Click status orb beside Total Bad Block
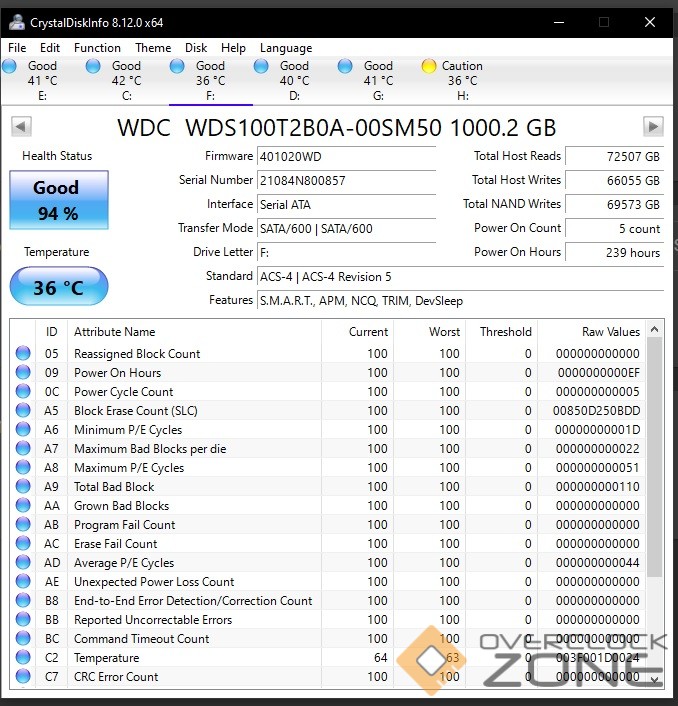Viewport: 678px width, 706px height. (23, 487)
